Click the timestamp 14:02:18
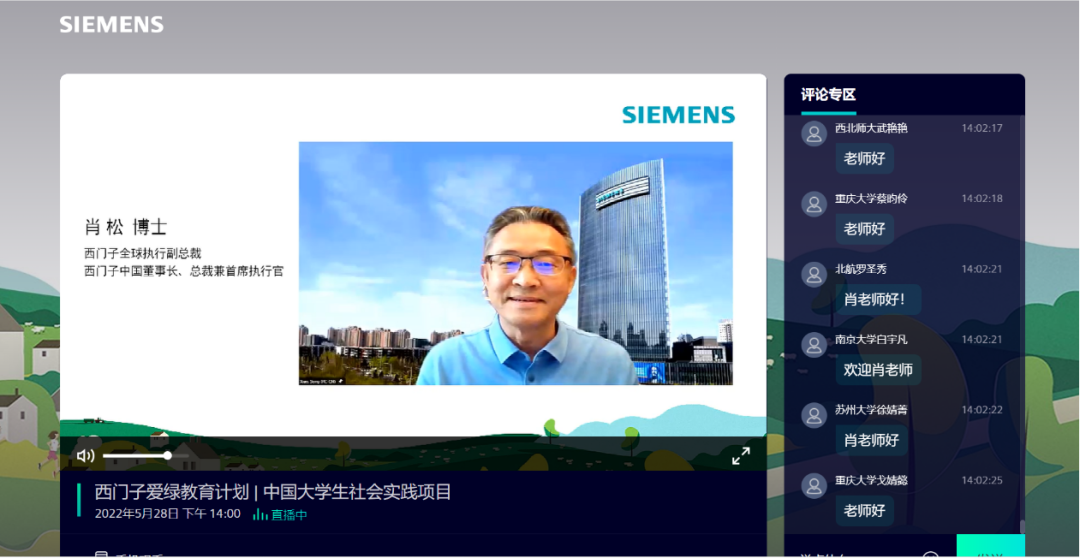 (x=982, y=198)
